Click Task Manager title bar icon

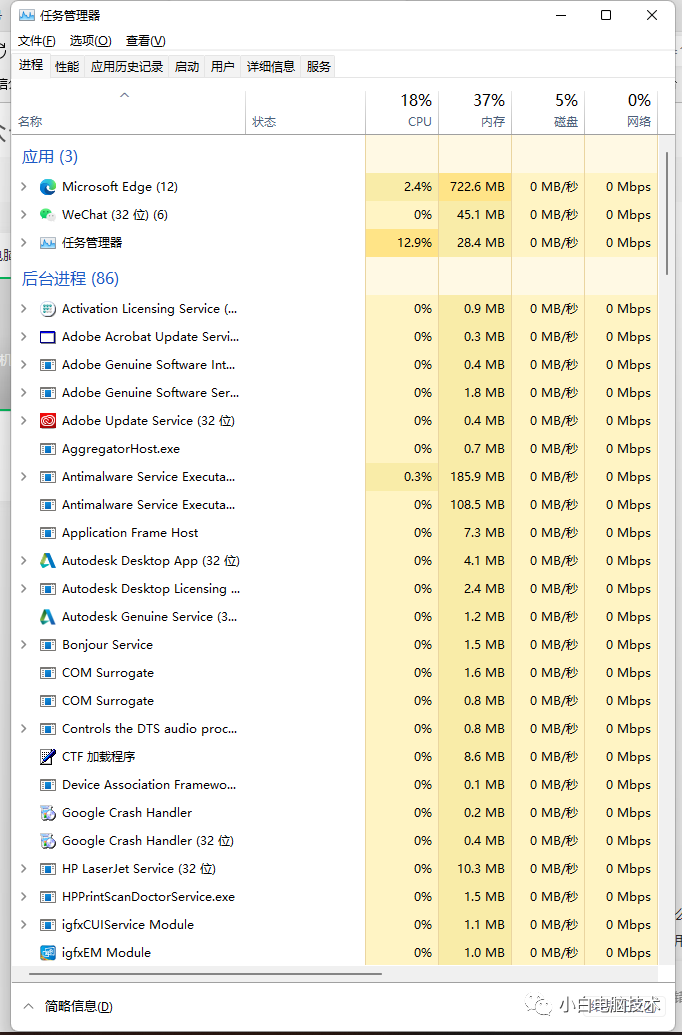click(x=27, y=15)
